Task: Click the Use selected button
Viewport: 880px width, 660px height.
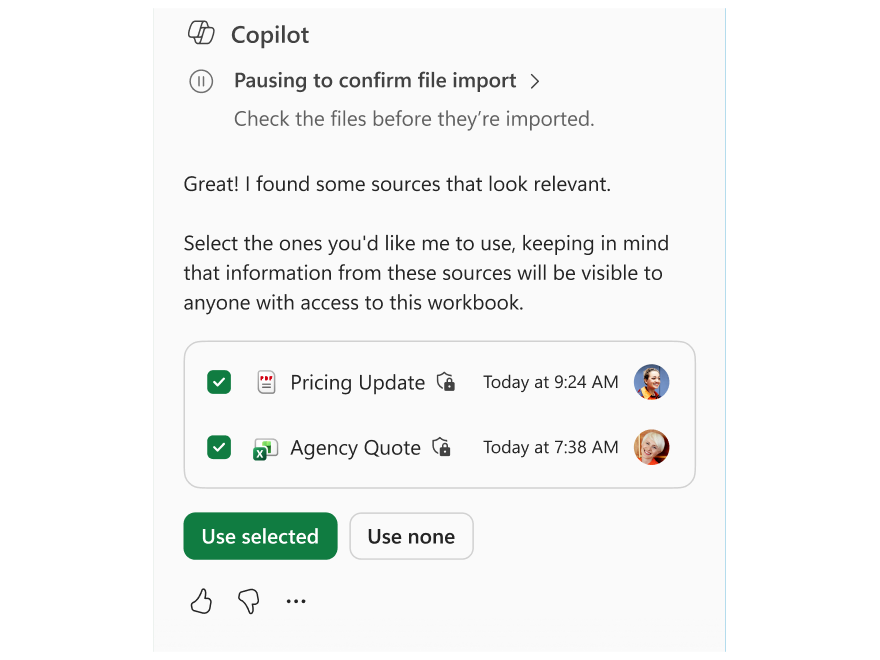Action: (260, 536)
